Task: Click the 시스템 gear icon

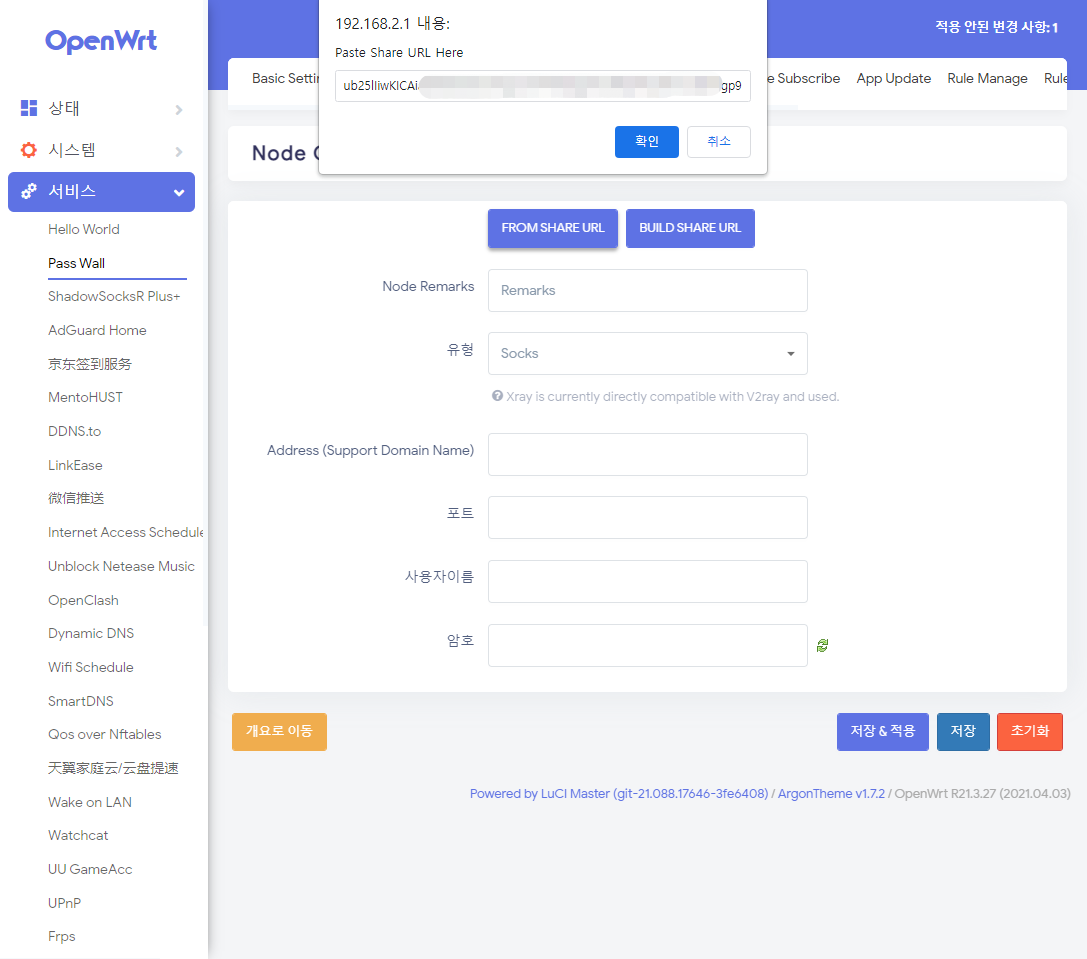Action: pos(28,150)
